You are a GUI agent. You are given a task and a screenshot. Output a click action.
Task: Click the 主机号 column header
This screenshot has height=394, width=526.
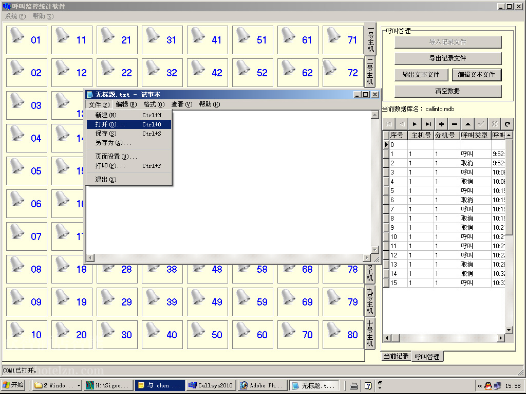pyautogui.click(x=421, y=135)
